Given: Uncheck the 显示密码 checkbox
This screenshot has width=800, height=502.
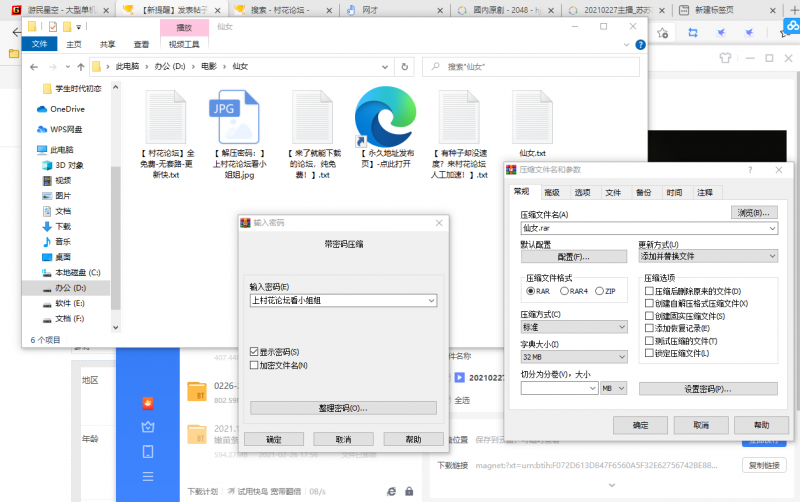Looking at the screenshot, I should 254,352.
